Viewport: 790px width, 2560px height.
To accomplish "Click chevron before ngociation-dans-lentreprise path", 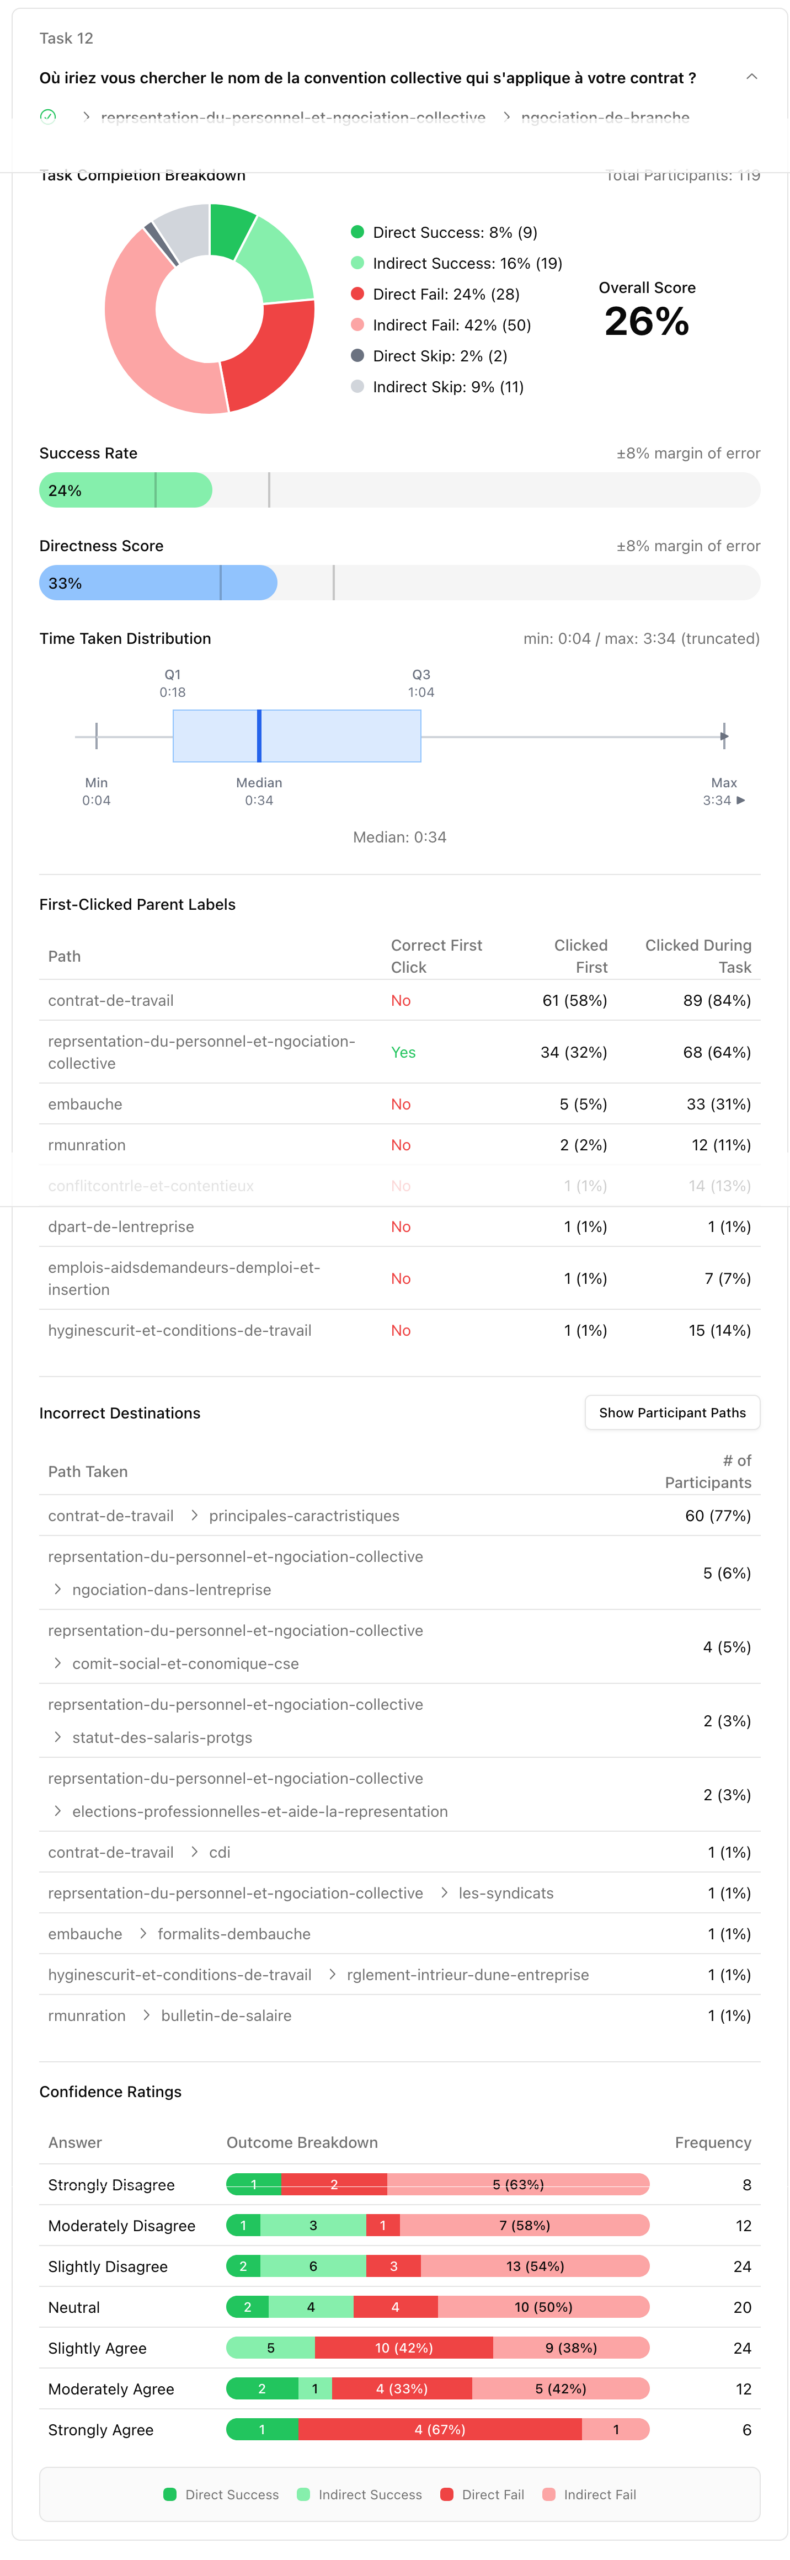I will [57, 1589].
